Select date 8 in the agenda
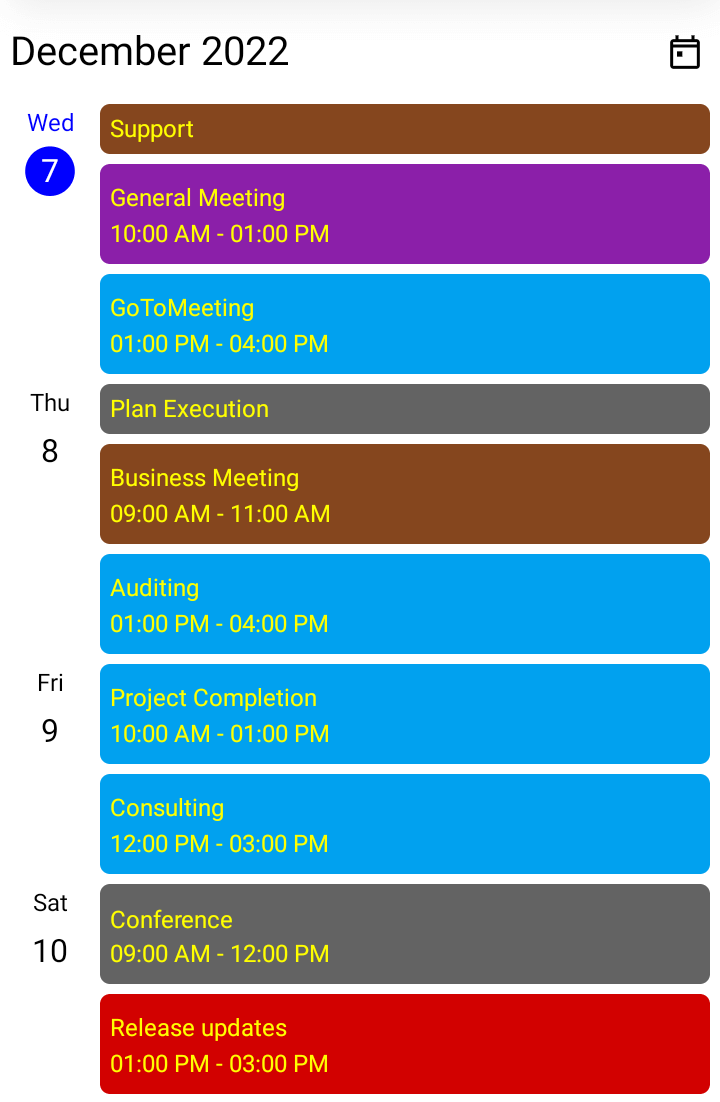720x1102 pixels. [x=50, y=451]
